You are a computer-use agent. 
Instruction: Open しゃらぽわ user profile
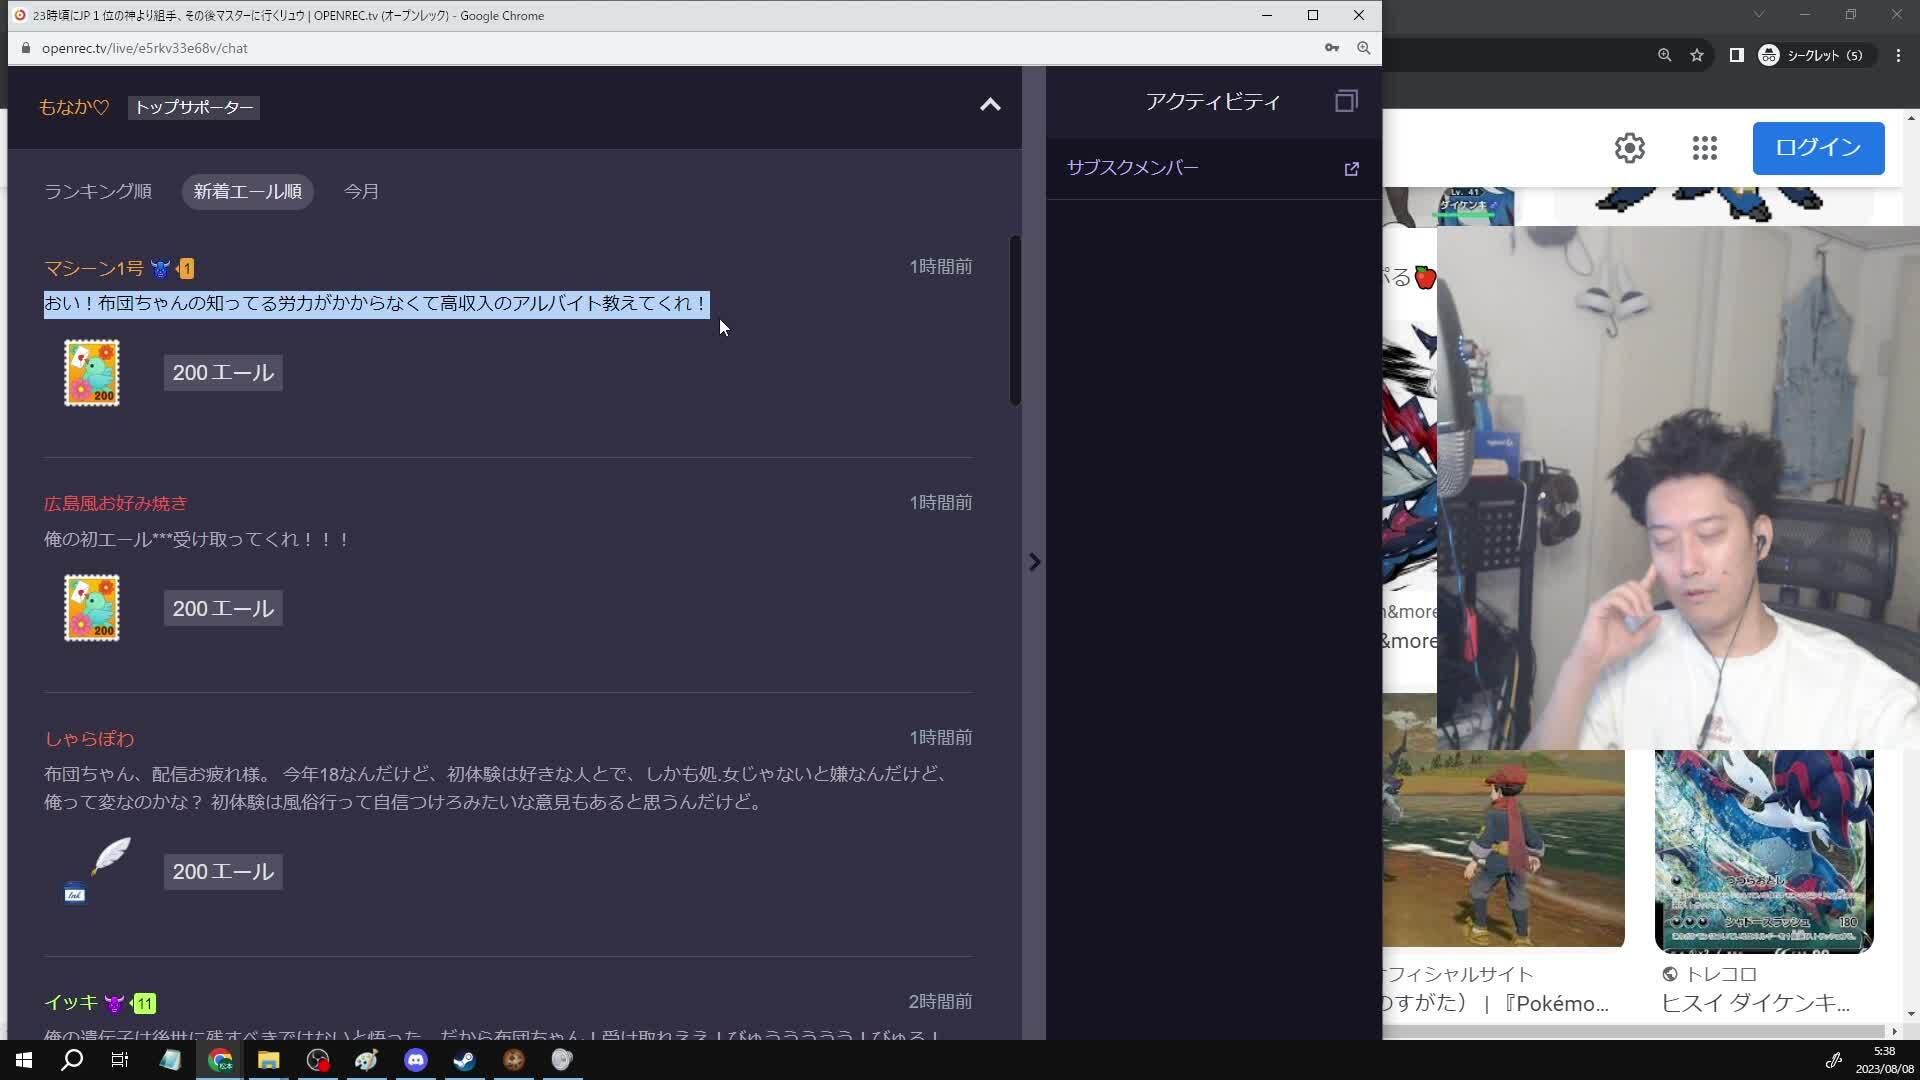pyautogui.click(x=89, y=739)
